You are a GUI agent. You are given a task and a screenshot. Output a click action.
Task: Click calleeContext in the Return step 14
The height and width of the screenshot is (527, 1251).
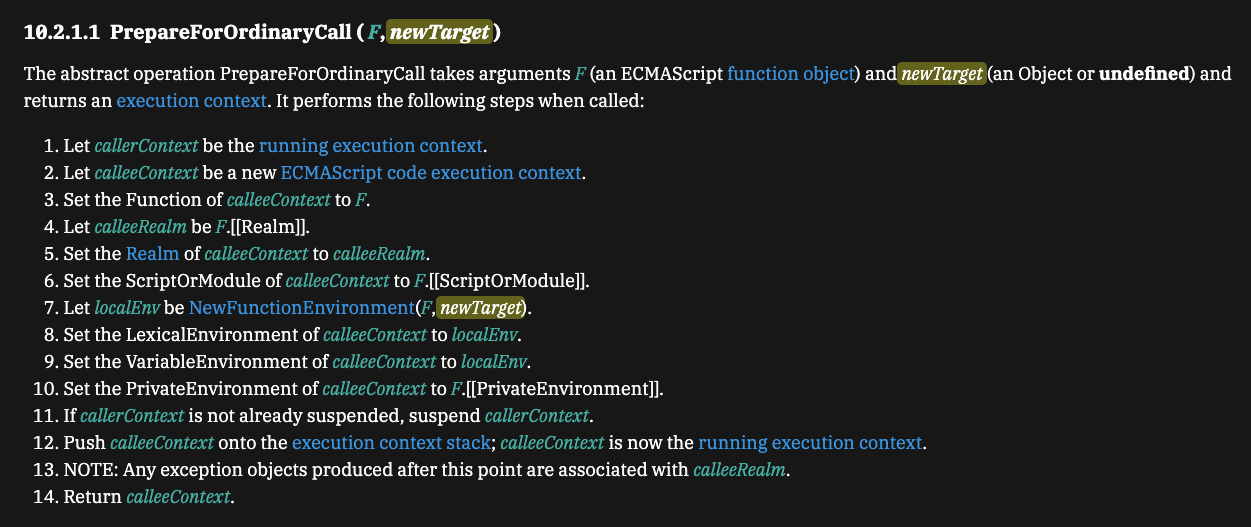tap(178, 497)
